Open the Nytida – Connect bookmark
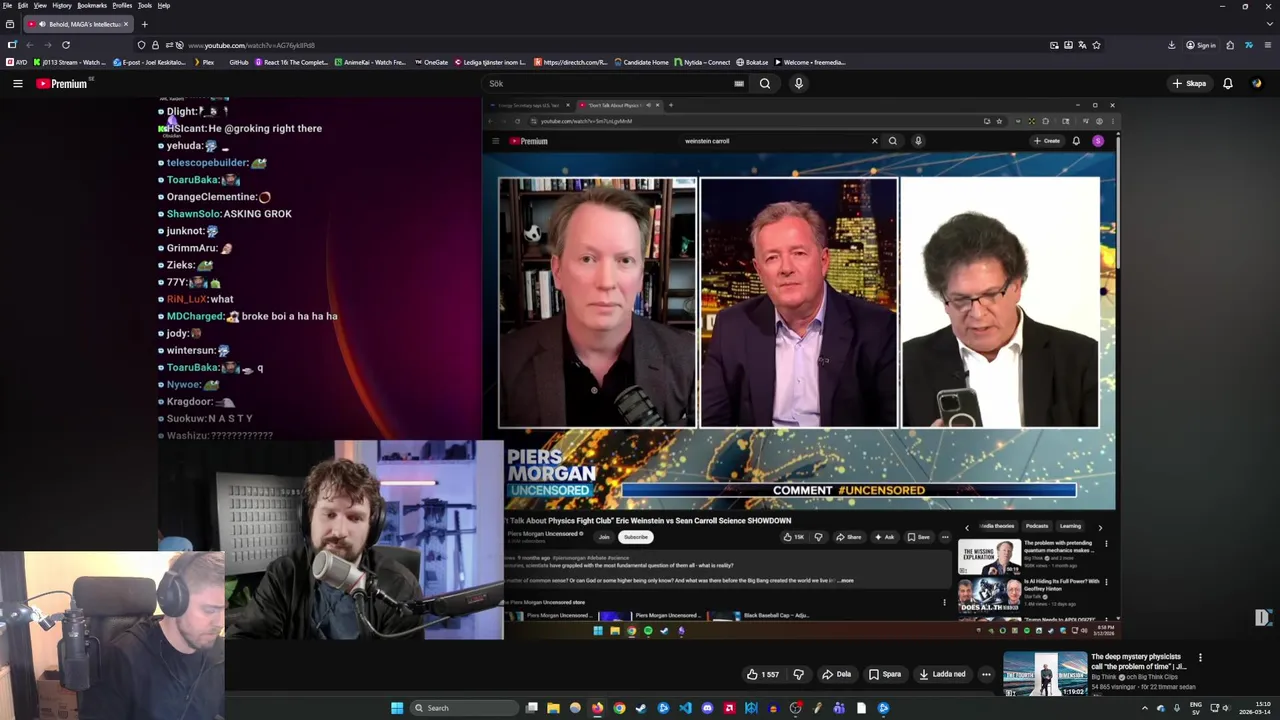 (703, 62)
